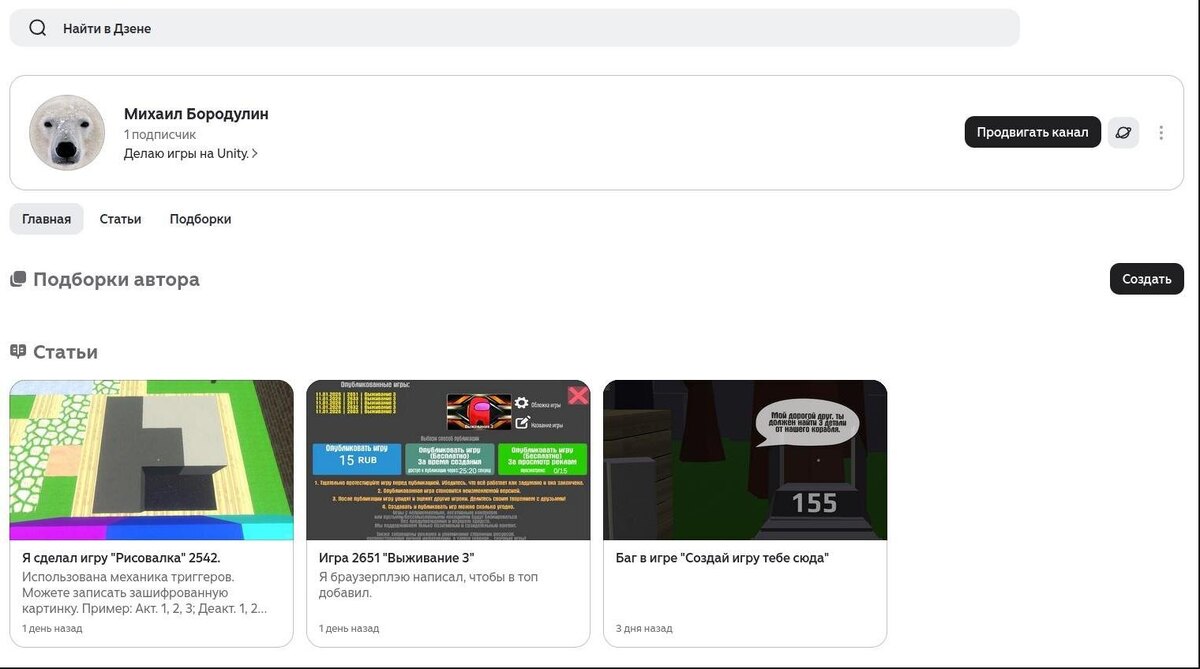The height and width of the screenshot is (669, 1200).
Task: Open channel name Михаил Бородулин
Action: click(x=196, y=114)
